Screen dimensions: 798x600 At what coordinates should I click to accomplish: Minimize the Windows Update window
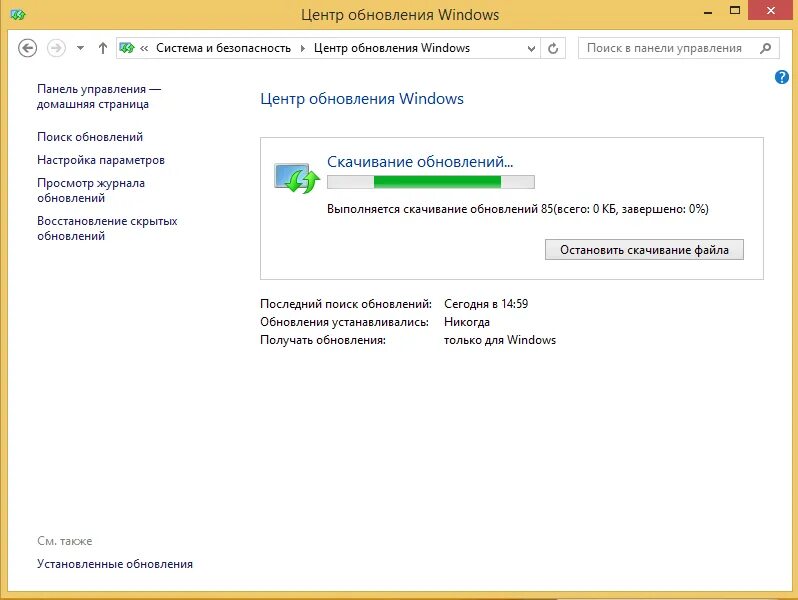(x=707, y=11)
